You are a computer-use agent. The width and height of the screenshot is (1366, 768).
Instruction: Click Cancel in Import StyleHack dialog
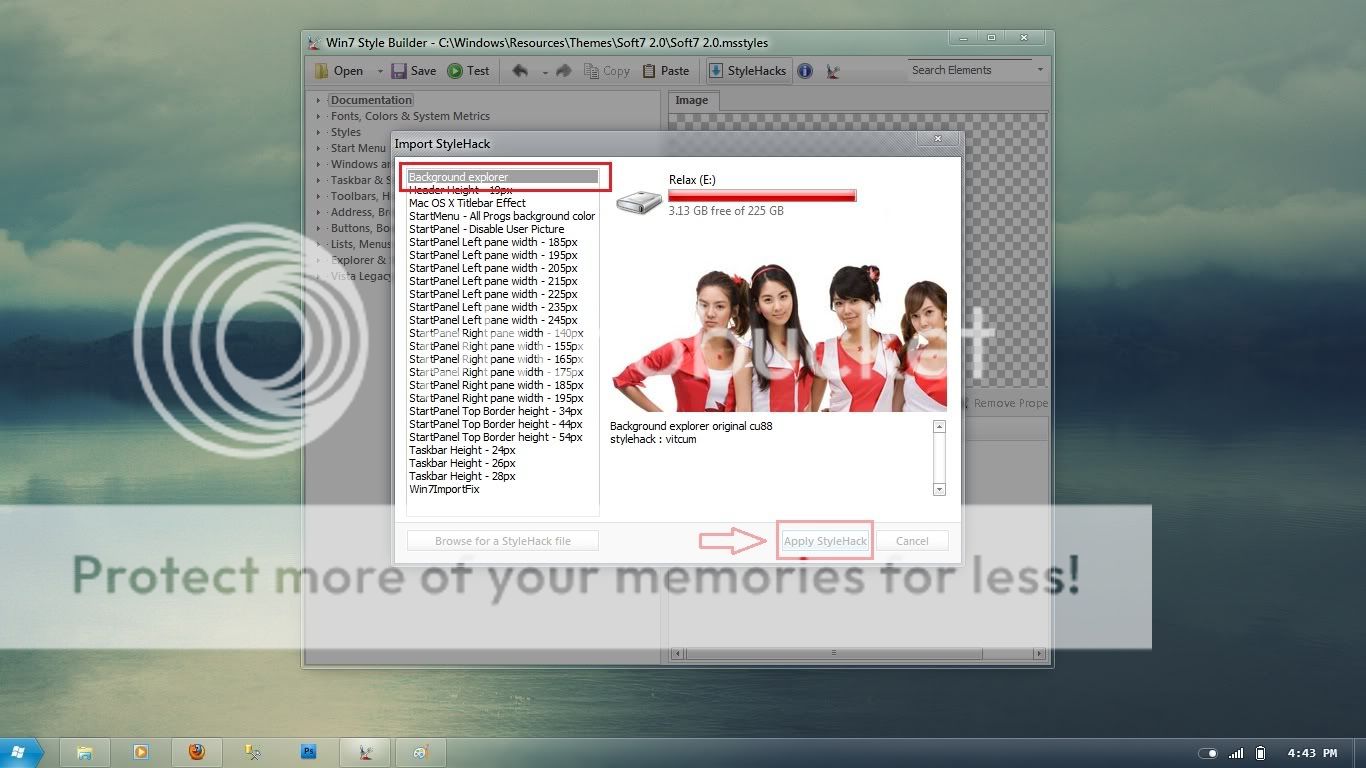point(912,541)
